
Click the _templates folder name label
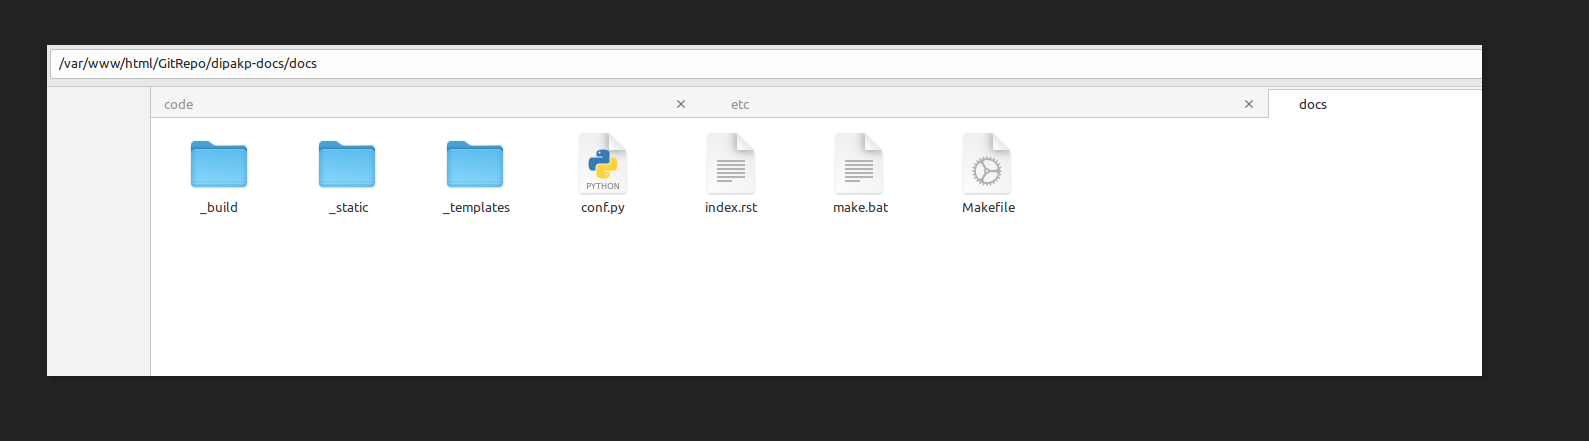476,208
